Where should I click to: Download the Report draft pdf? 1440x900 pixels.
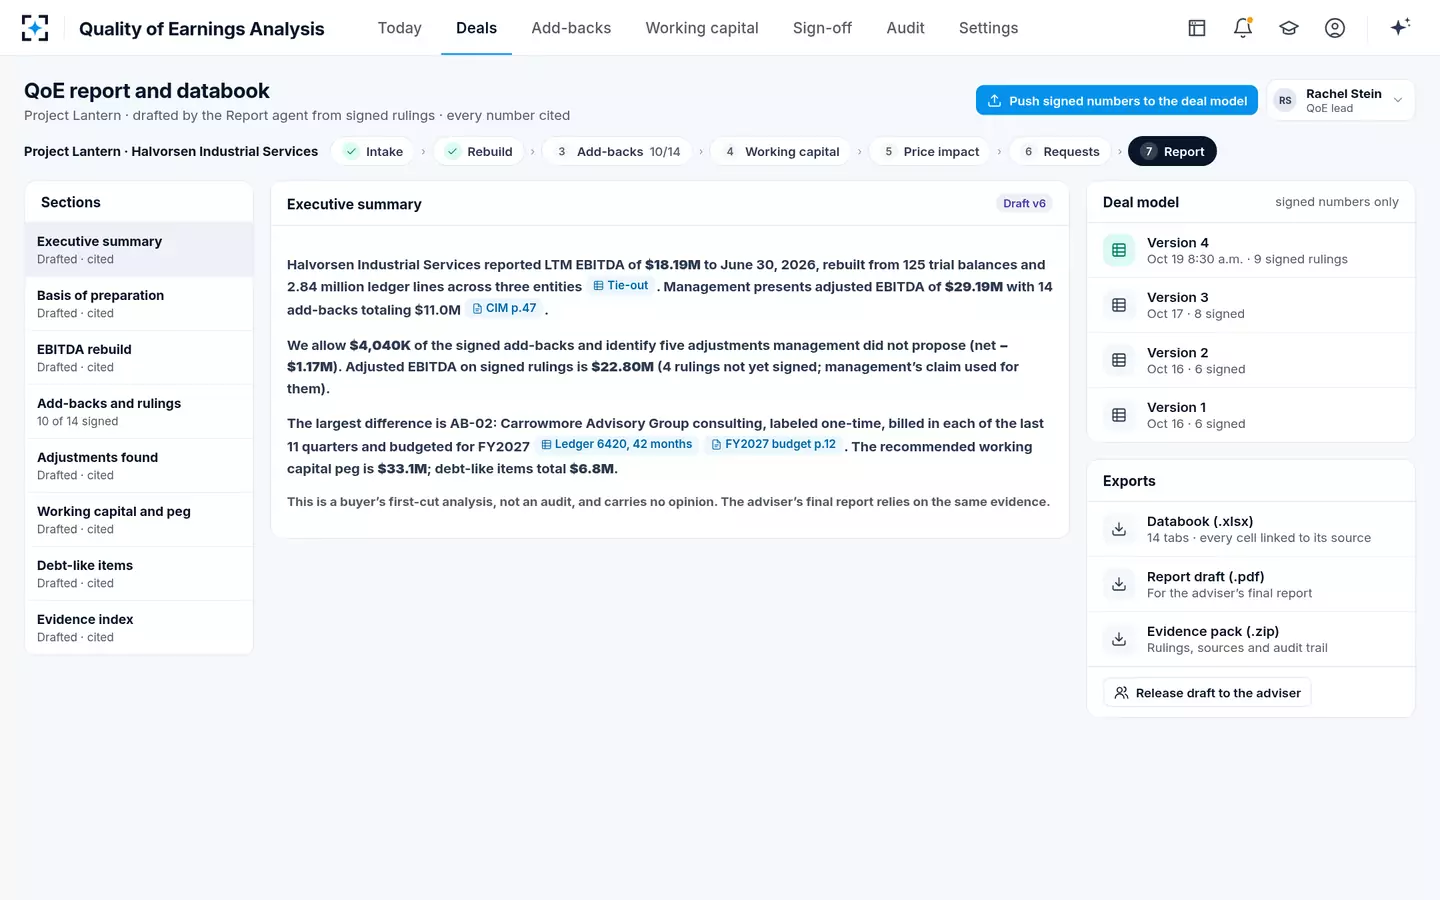click(1251, 584)
